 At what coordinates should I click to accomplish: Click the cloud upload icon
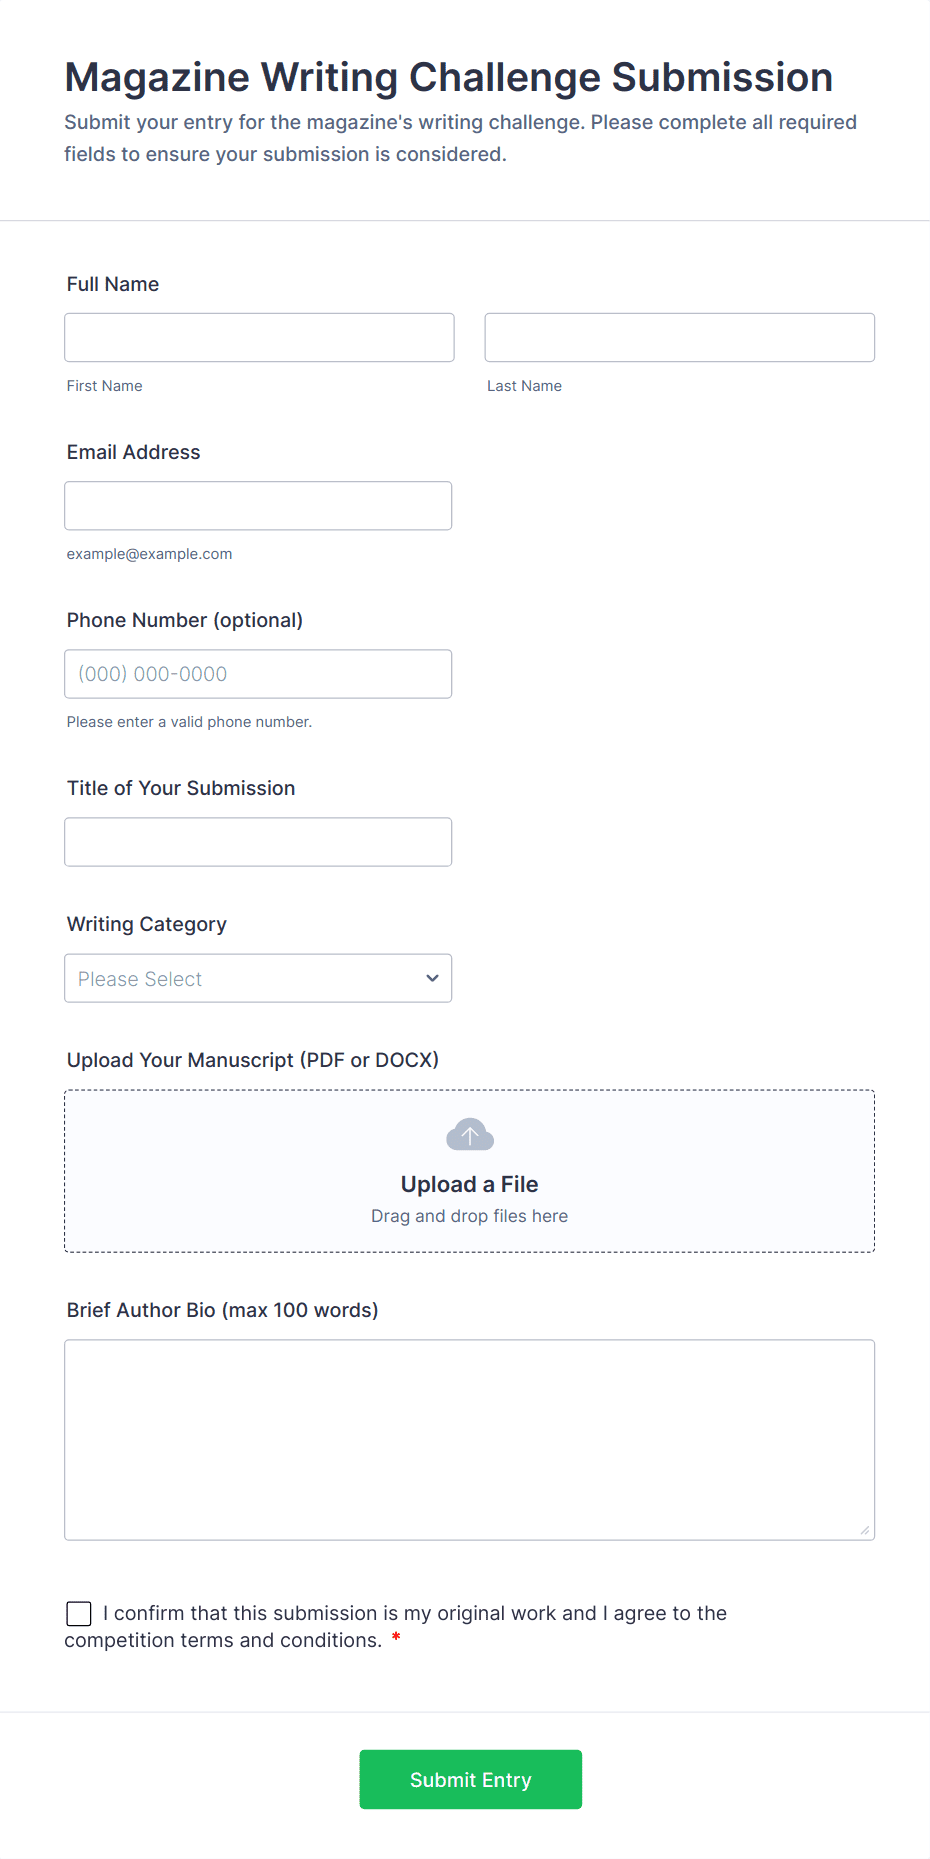[x=469, y=1135]
